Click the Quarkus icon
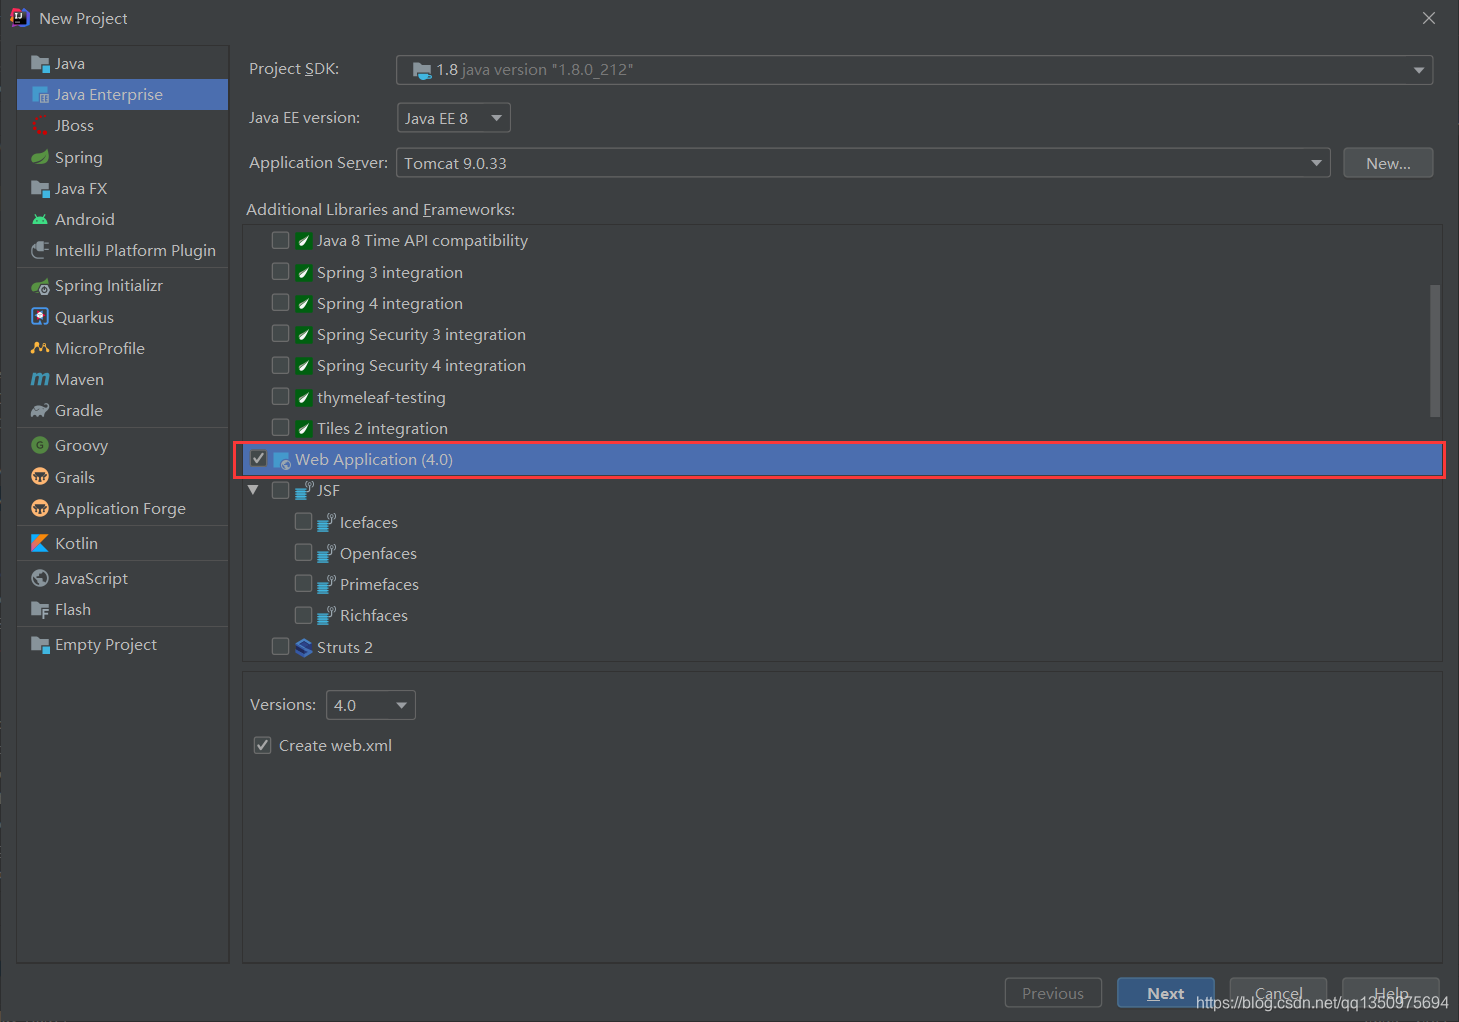 [x=40, y=317]
